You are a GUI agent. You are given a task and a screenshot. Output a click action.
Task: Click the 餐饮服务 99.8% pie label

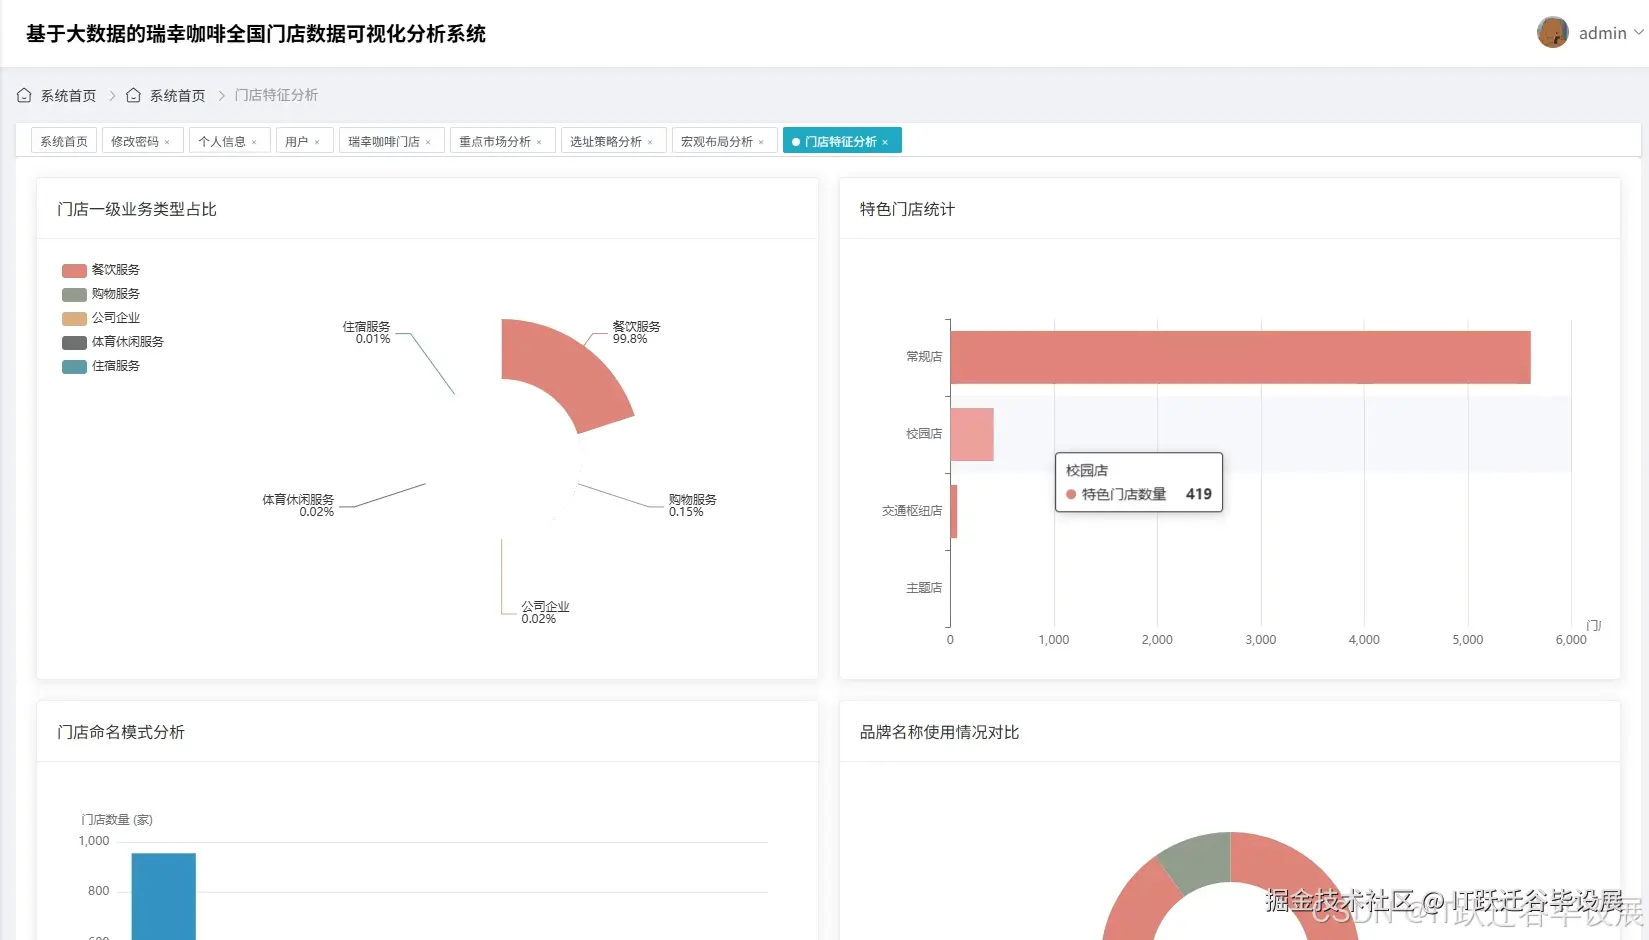[636, 332]
